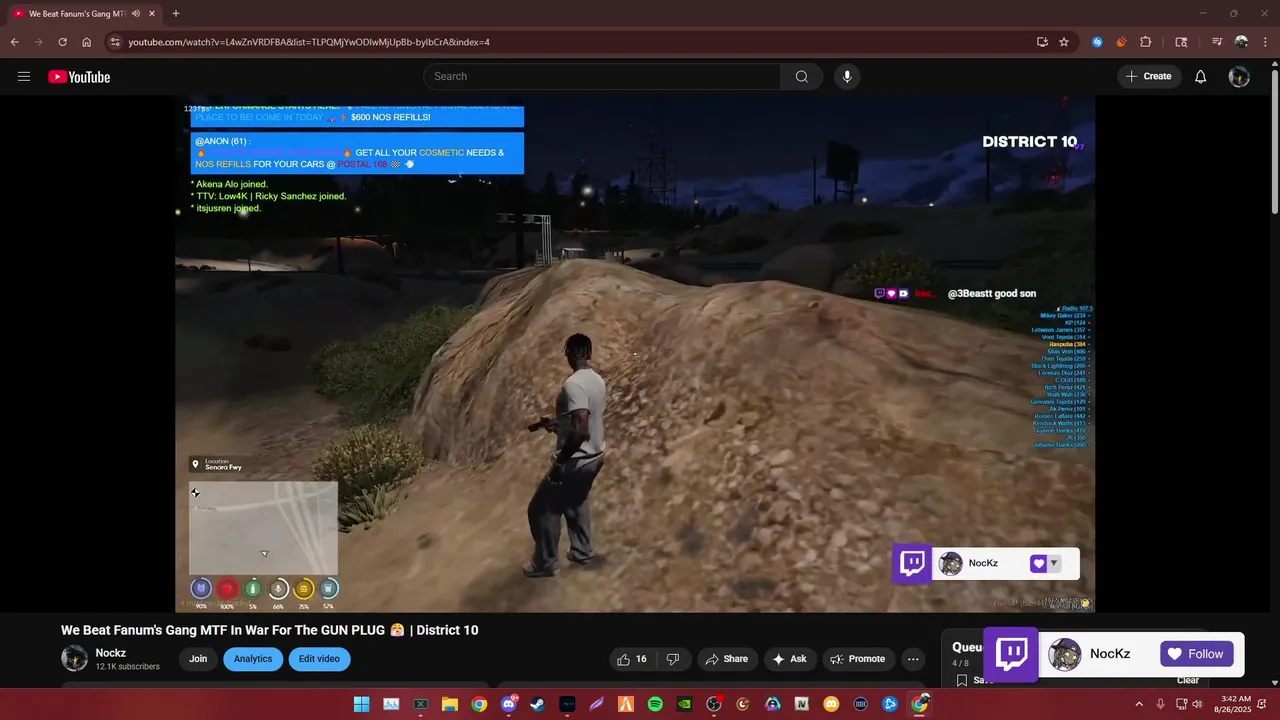Open the Chrome profile avatar
Viewport: 1280px width, 720px height.
click(x=1241, y=42)
